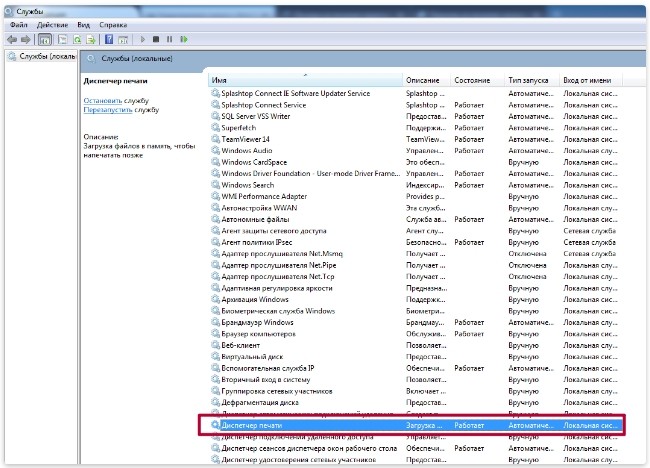Viewport: 650px width, 468px height.
Task: Select Службы (локальные) tree node
Action: click(x=43, y=56)
